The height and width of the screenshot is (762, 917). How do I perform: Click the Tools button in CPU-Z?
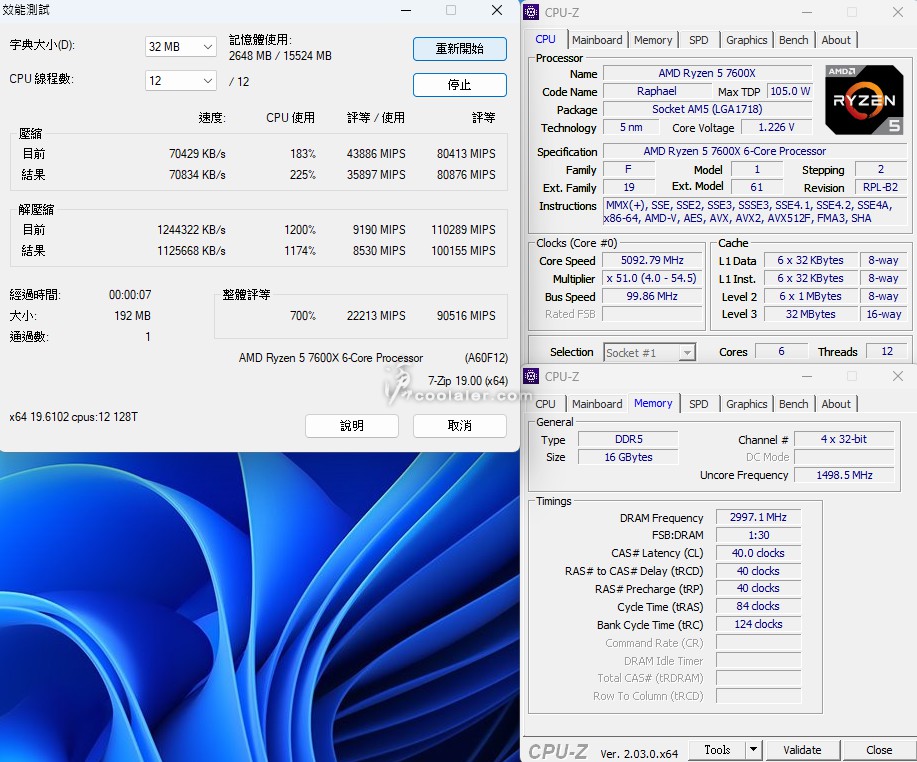point(717,749)
